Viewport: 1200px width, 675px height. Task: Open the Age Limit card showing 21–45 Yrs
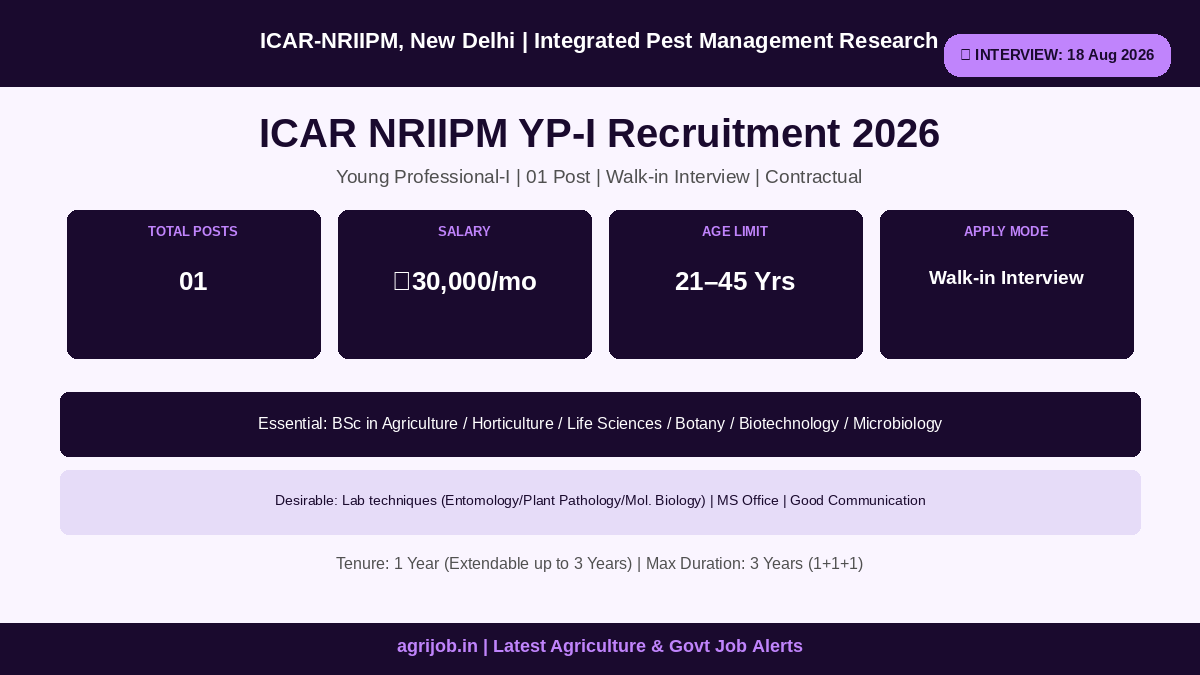click(x=736, y=284)
